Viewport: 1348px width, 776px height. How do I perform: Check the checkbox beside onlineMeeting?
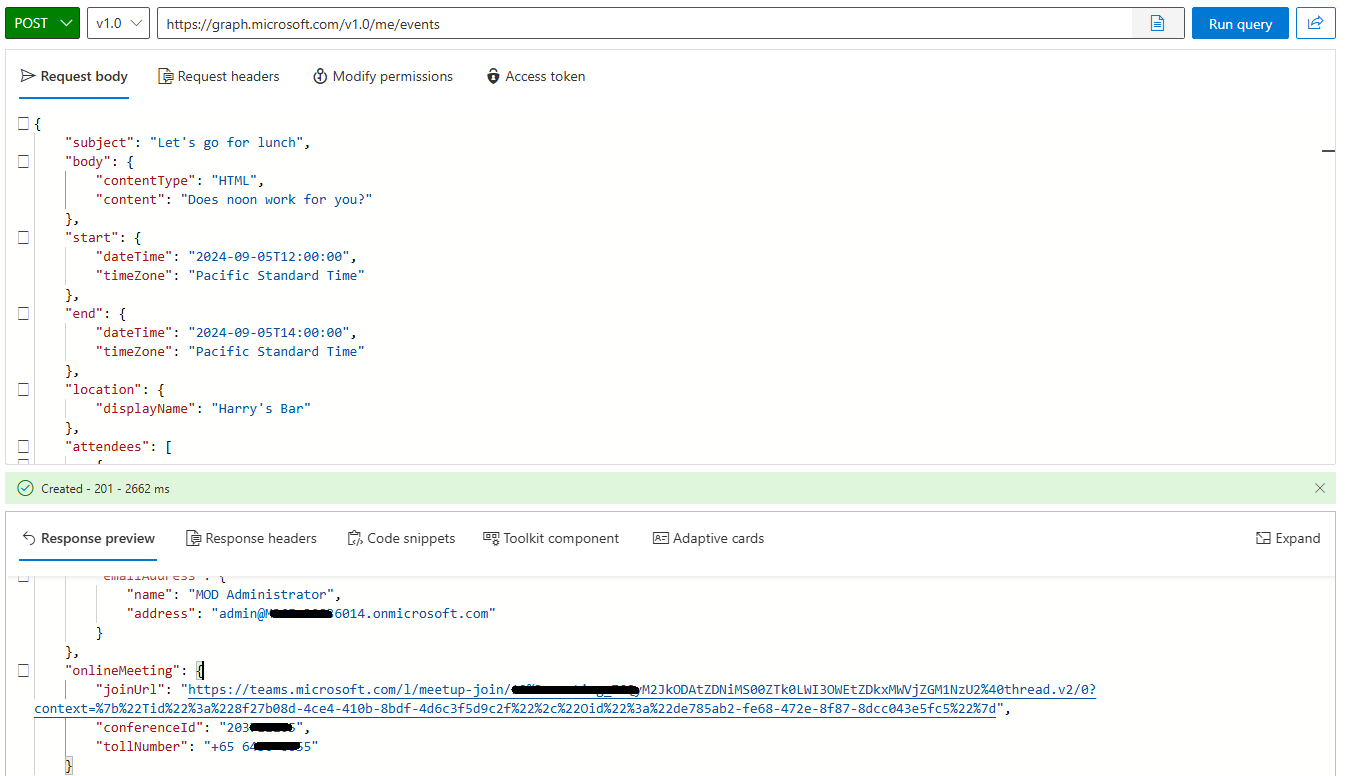click(x=23, y=672)
